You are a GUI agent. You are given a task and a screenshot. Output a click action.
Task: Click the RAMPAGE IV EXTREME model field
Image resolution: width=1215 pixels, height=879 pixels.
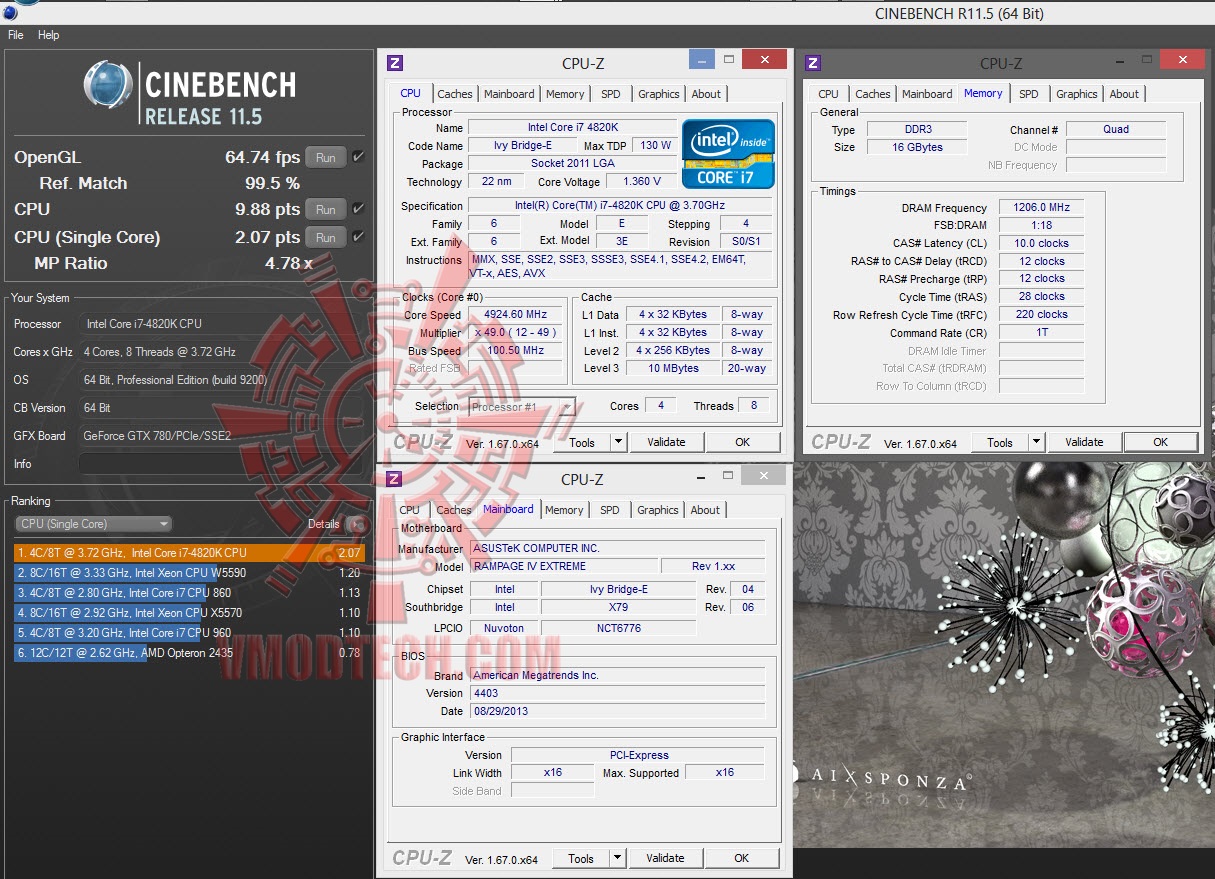click(563, 567)
